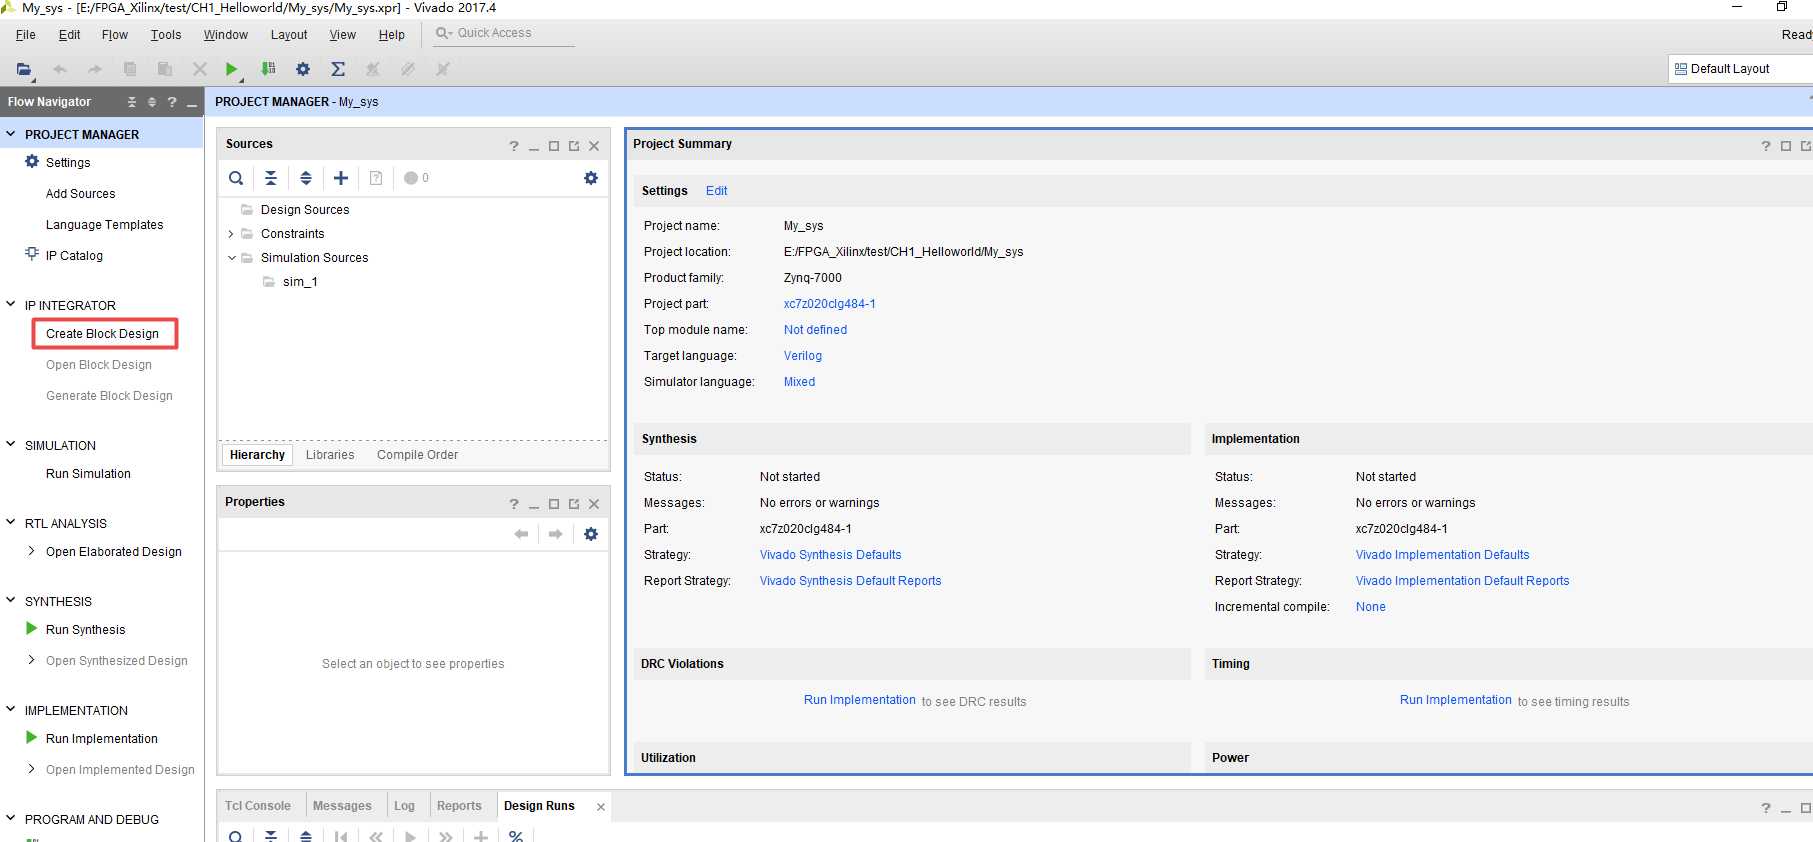1813x842 pixels.
Task: Click Project Summary help question mark
Action: [1766, 146]
